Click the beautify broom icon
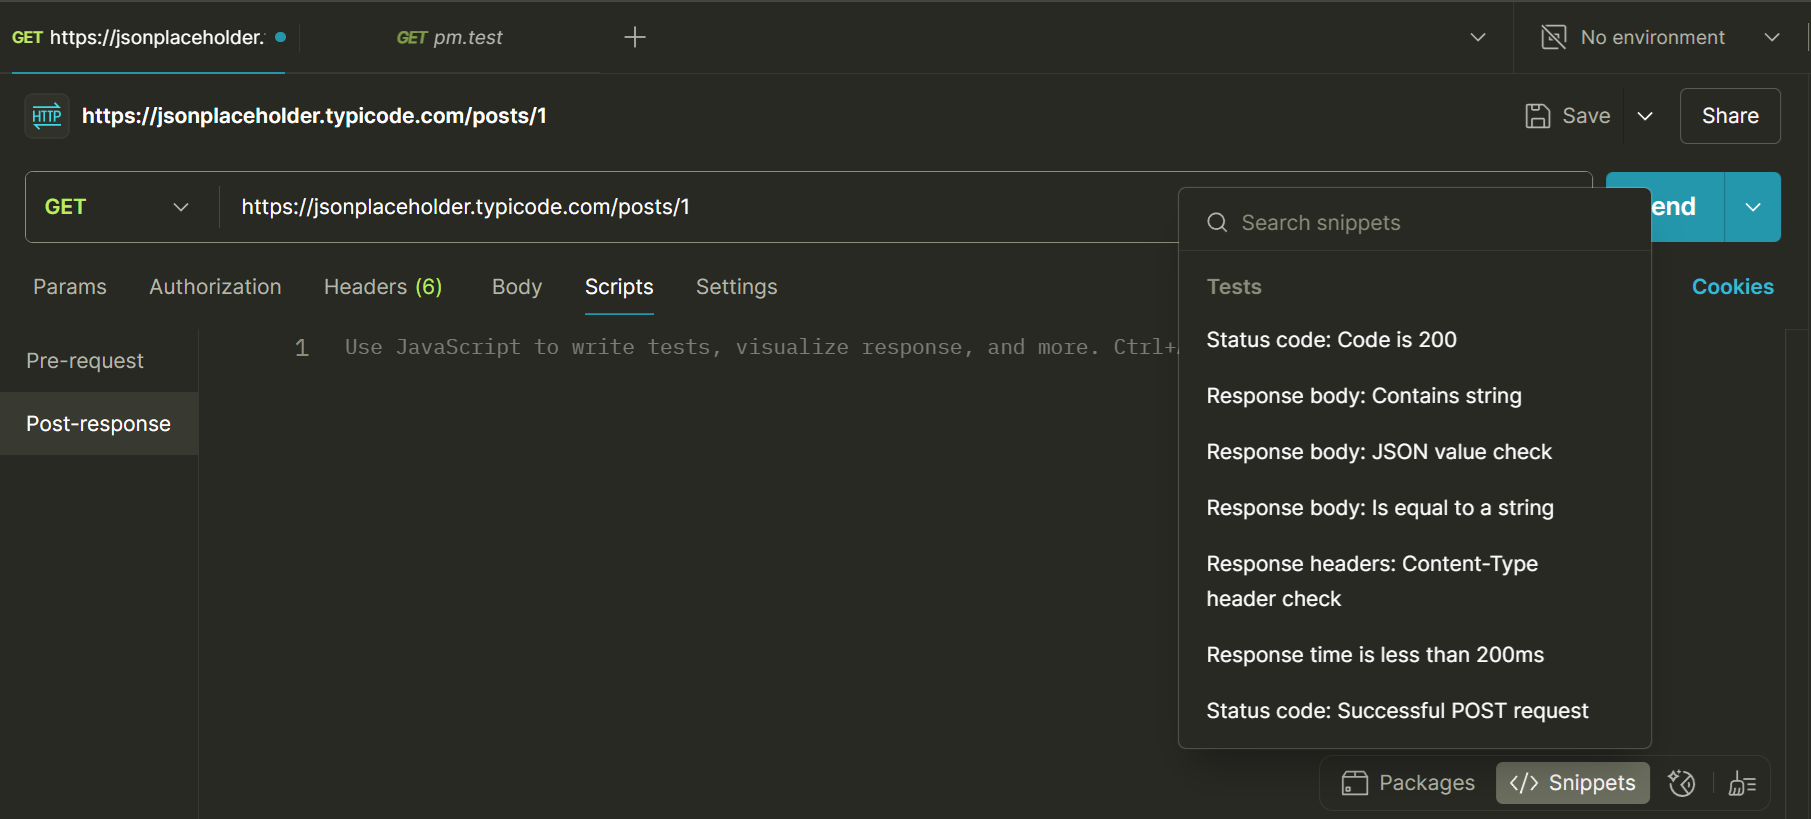 pyautogui.click(x=1742, y=783)
